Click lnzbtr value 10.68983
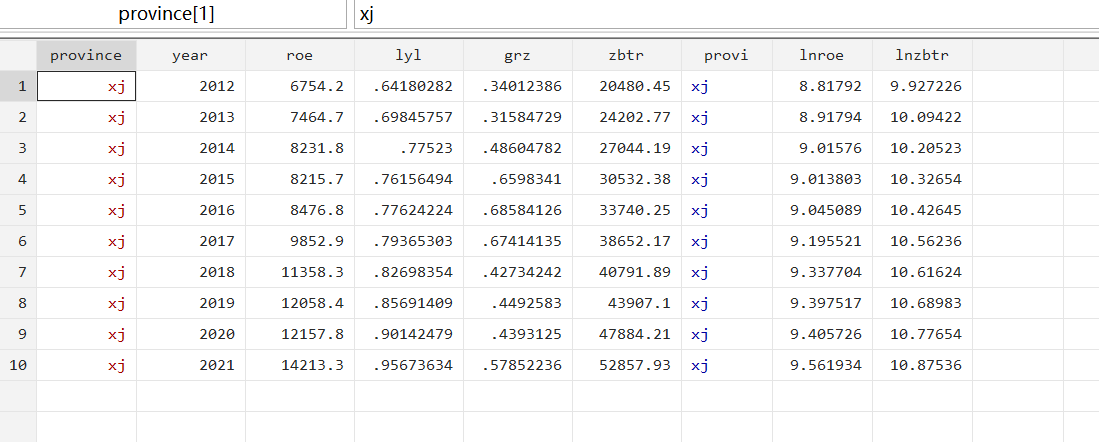This screenshot has height=442, width=1099. point(922,303)
